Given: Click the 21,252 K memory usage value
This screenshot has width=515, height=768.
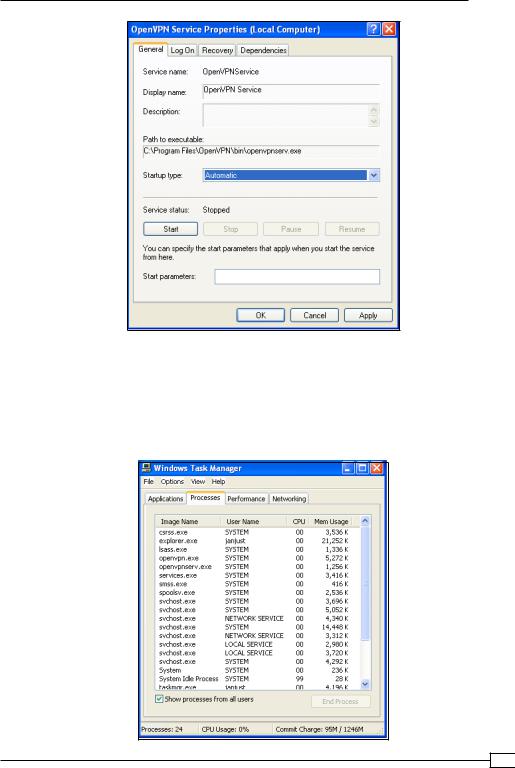Looking at the screenshot, I should pyautogui.click(x=335, y=541).
